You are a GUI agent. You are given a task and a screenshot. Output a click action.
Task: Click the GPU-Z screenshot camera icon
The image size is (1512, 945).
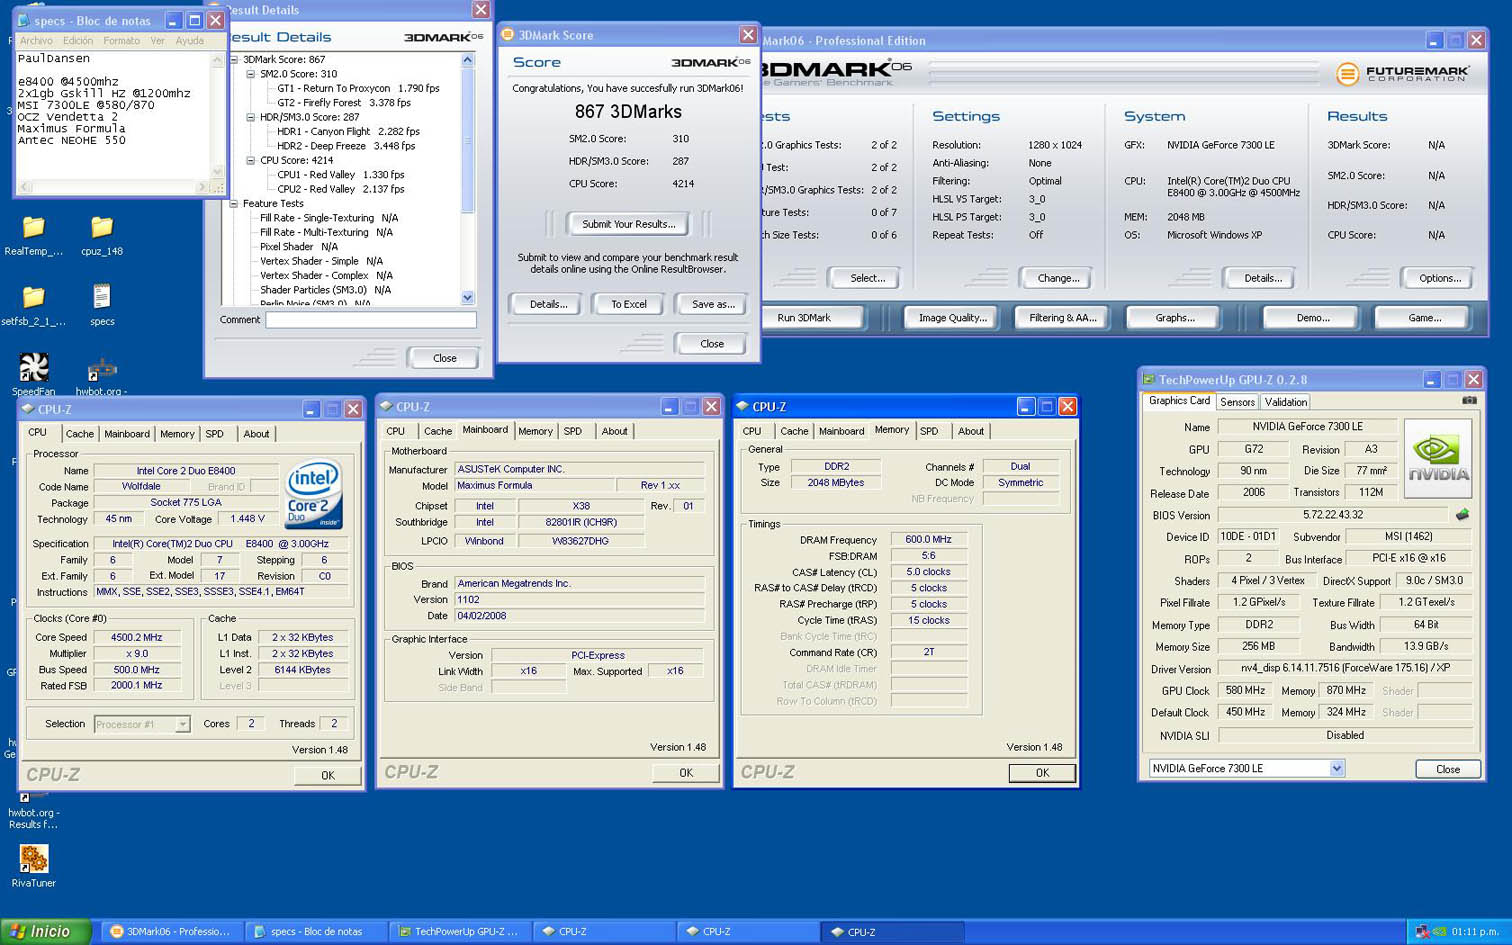pyautogui.click(x=1469, y=400)
